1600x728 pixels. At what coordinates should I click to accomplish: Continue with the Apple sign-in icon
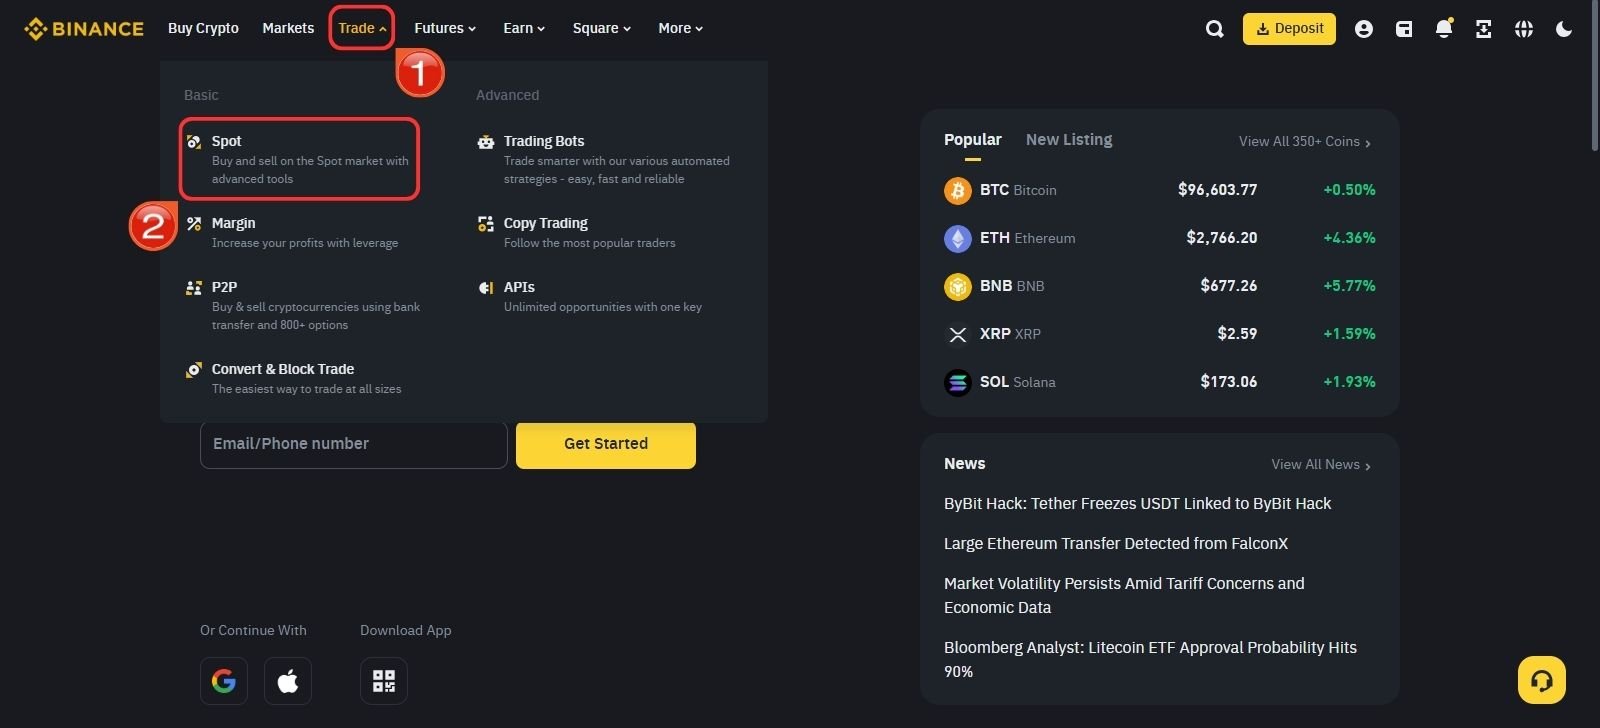coord(288,681)
